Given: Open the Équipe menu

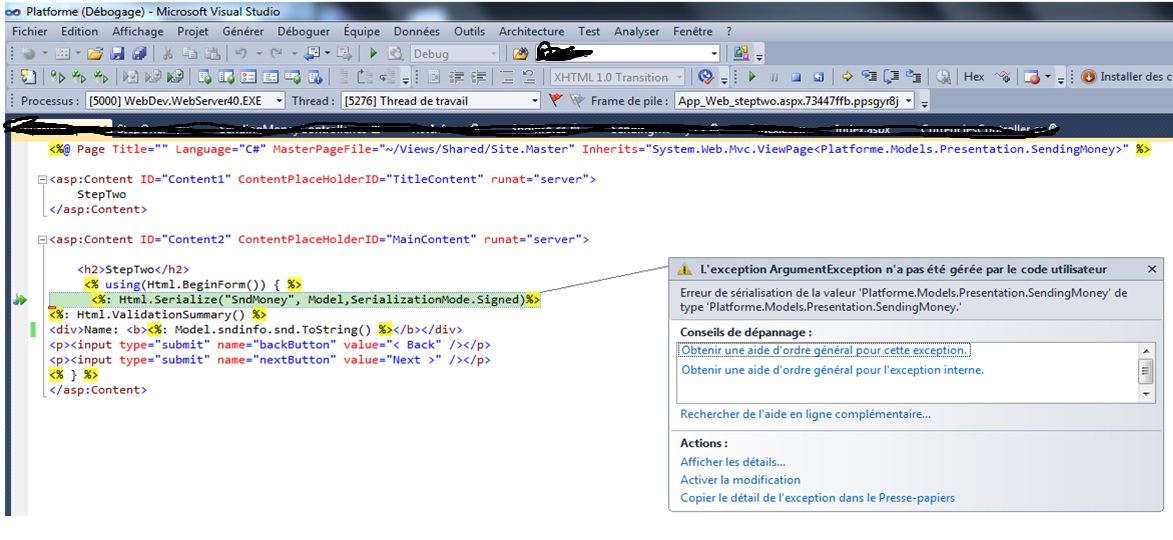Looking at the screenshot, I should pyautogui.click(x=361, y=31).
